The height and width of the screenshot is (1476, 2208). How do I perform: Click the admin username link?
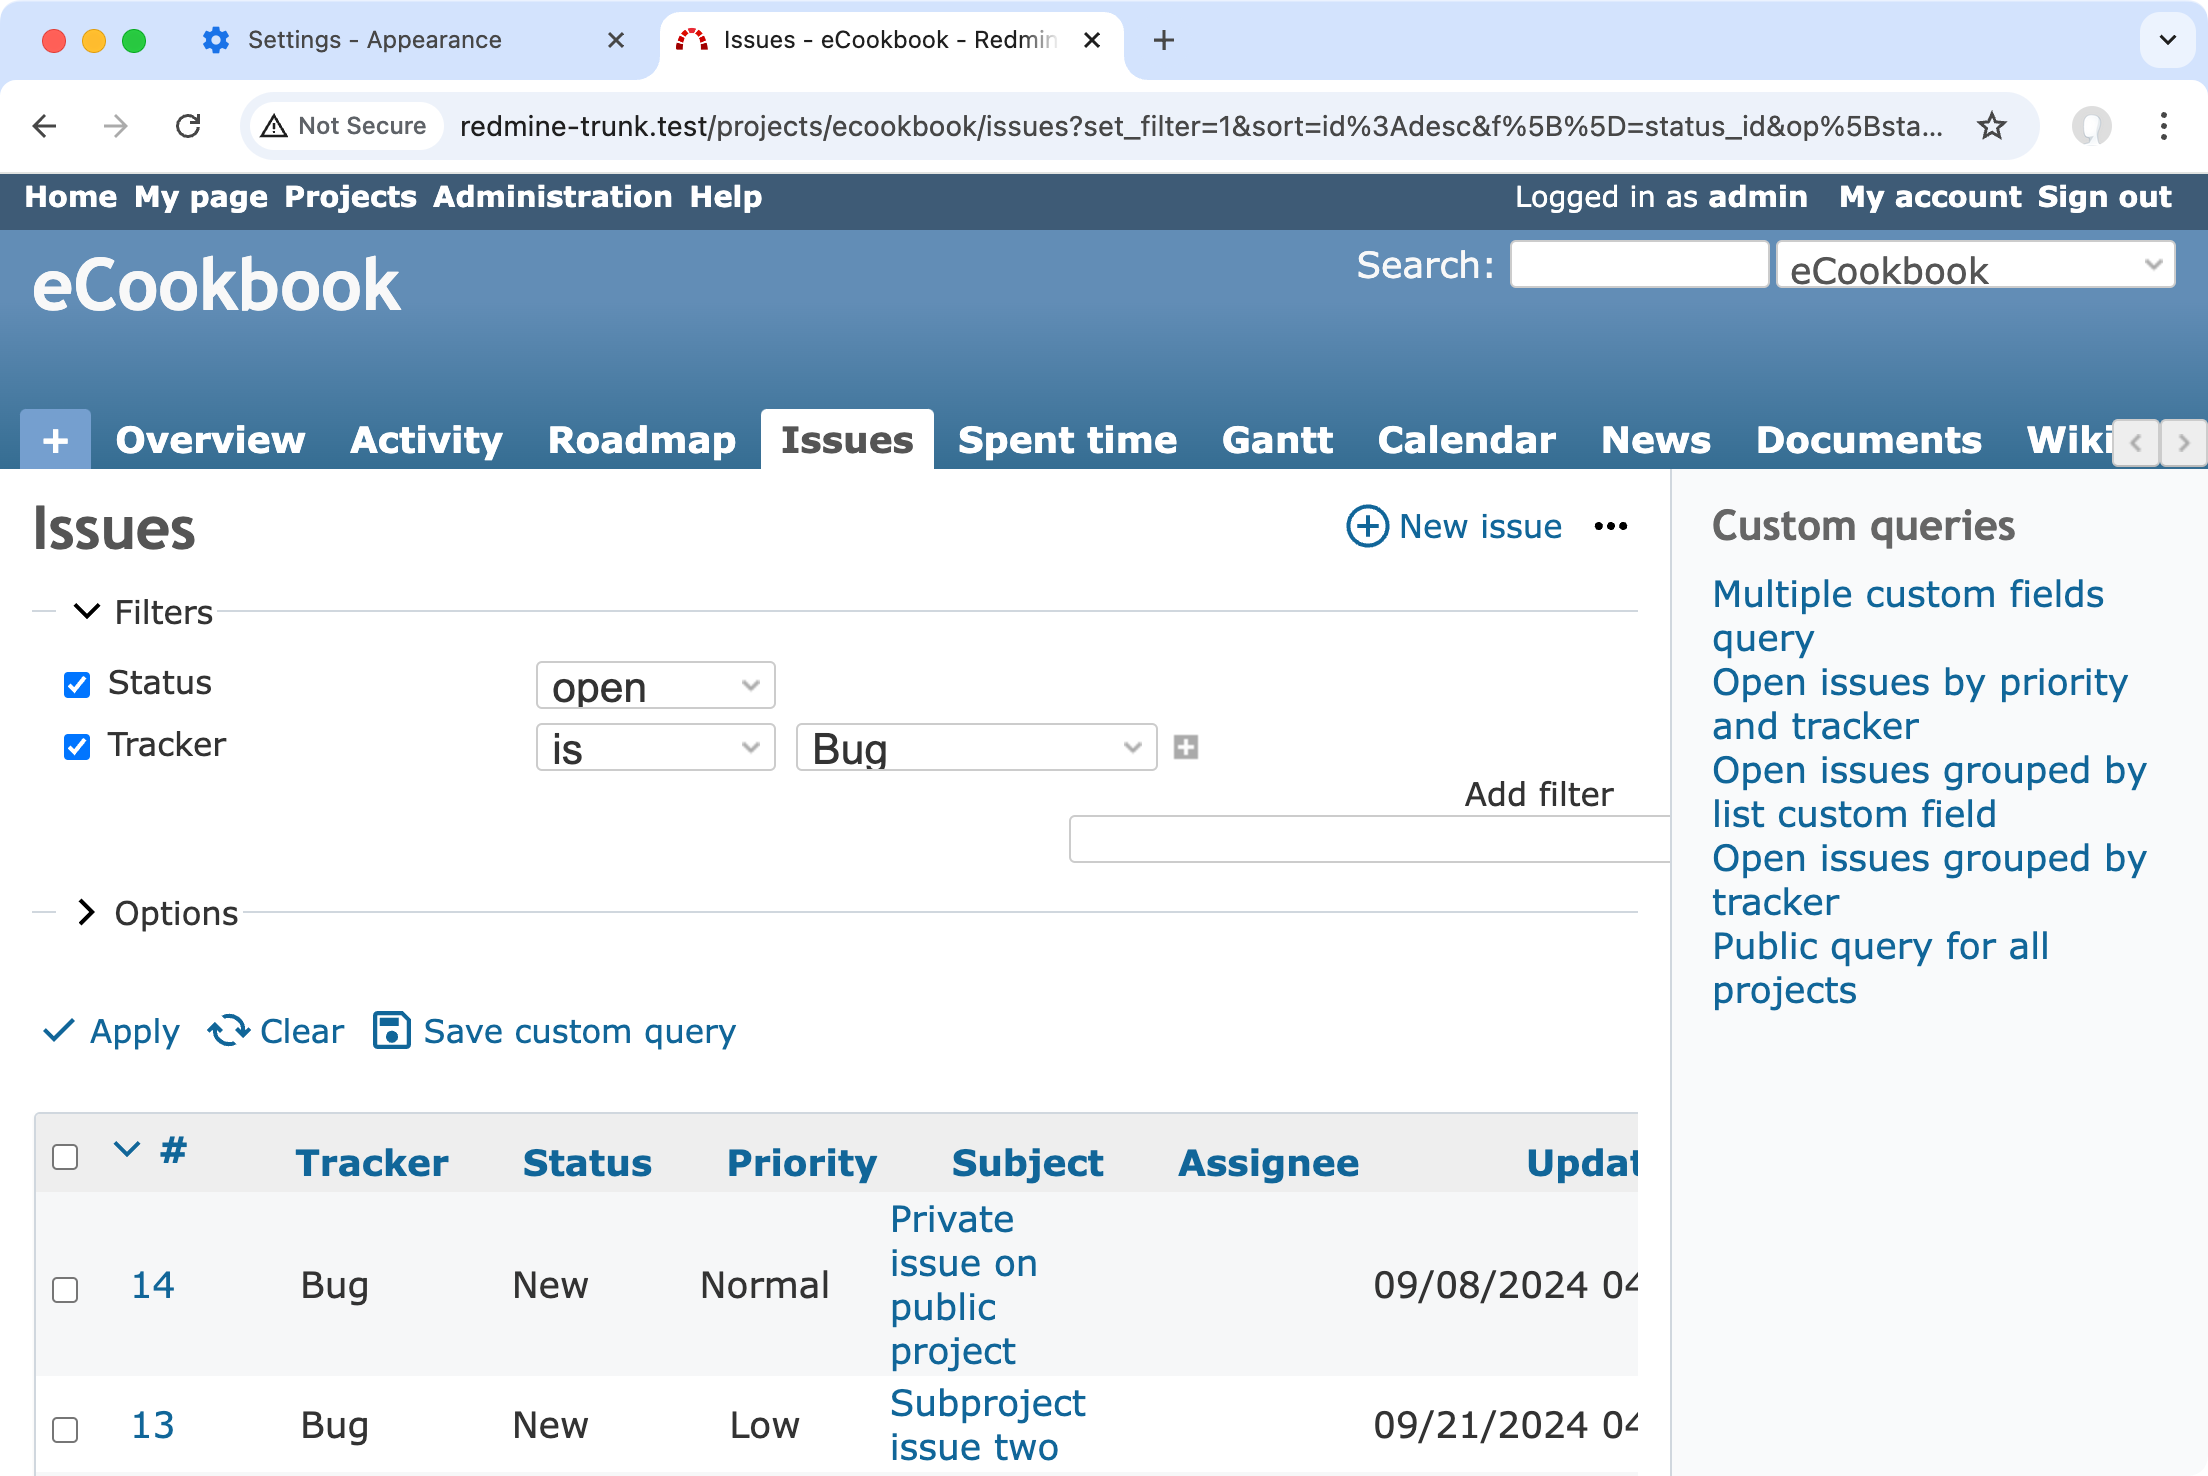(x=1757, y=197)
